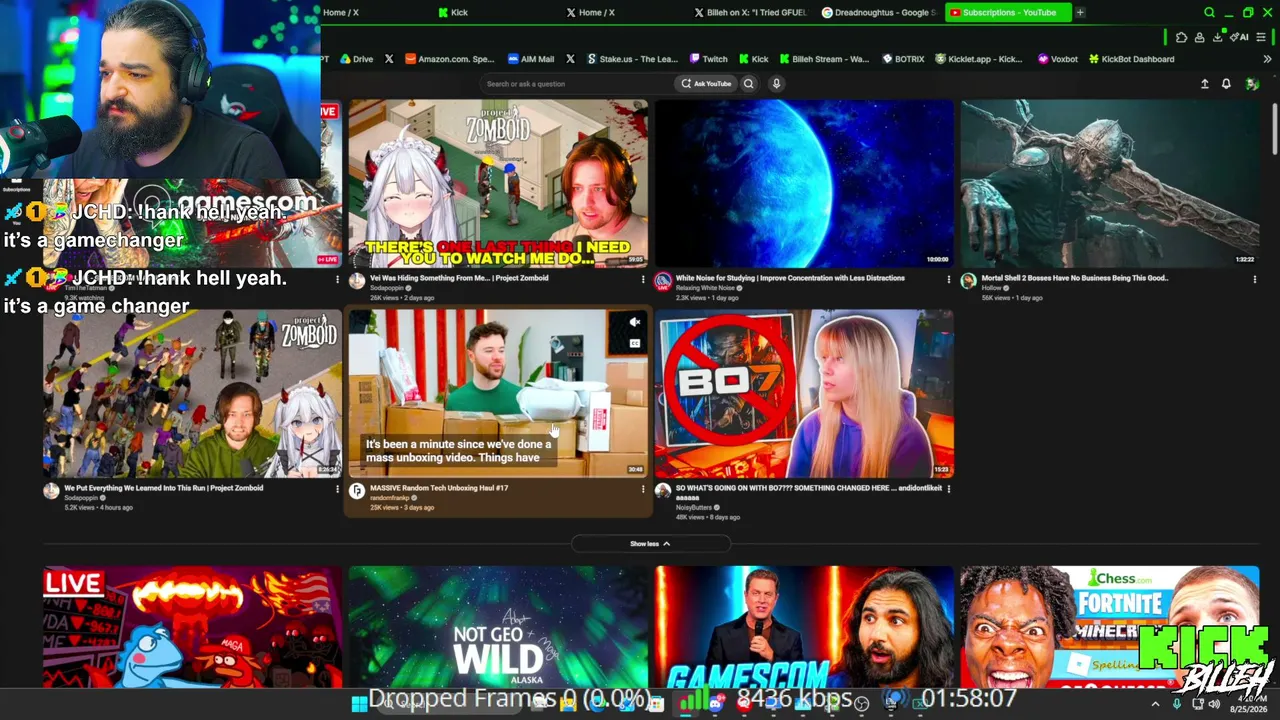Switch to the Kick browser tab

[x=453, y=13]
